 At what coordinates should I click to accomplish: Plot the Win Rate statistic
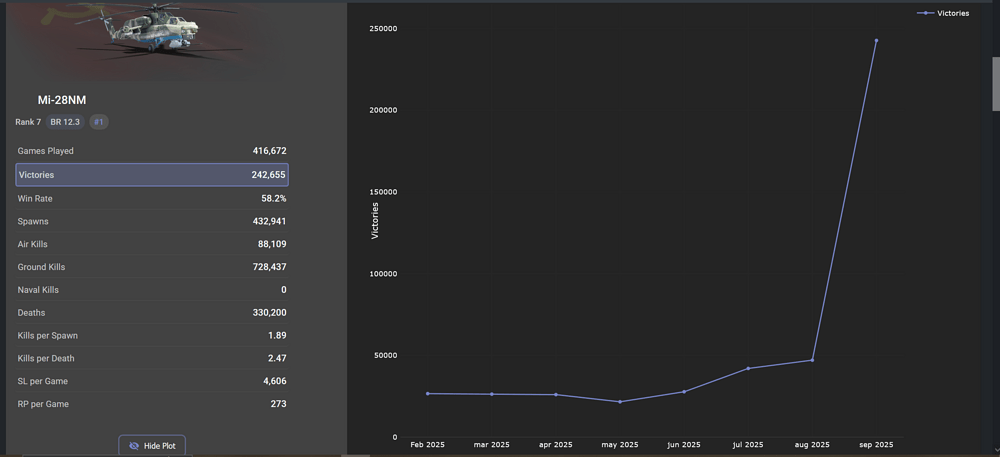[x=152, y=199]
